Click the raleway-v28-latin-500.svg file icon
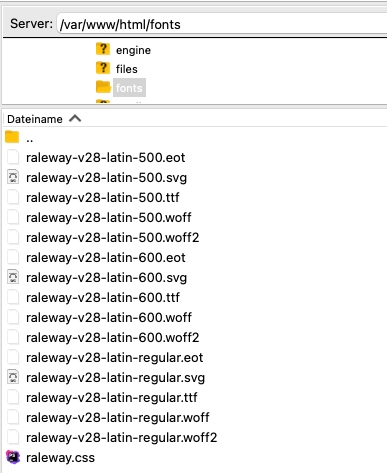Image resolution: width=387 pixels, height=473 pixels. [x=13, y=177]
